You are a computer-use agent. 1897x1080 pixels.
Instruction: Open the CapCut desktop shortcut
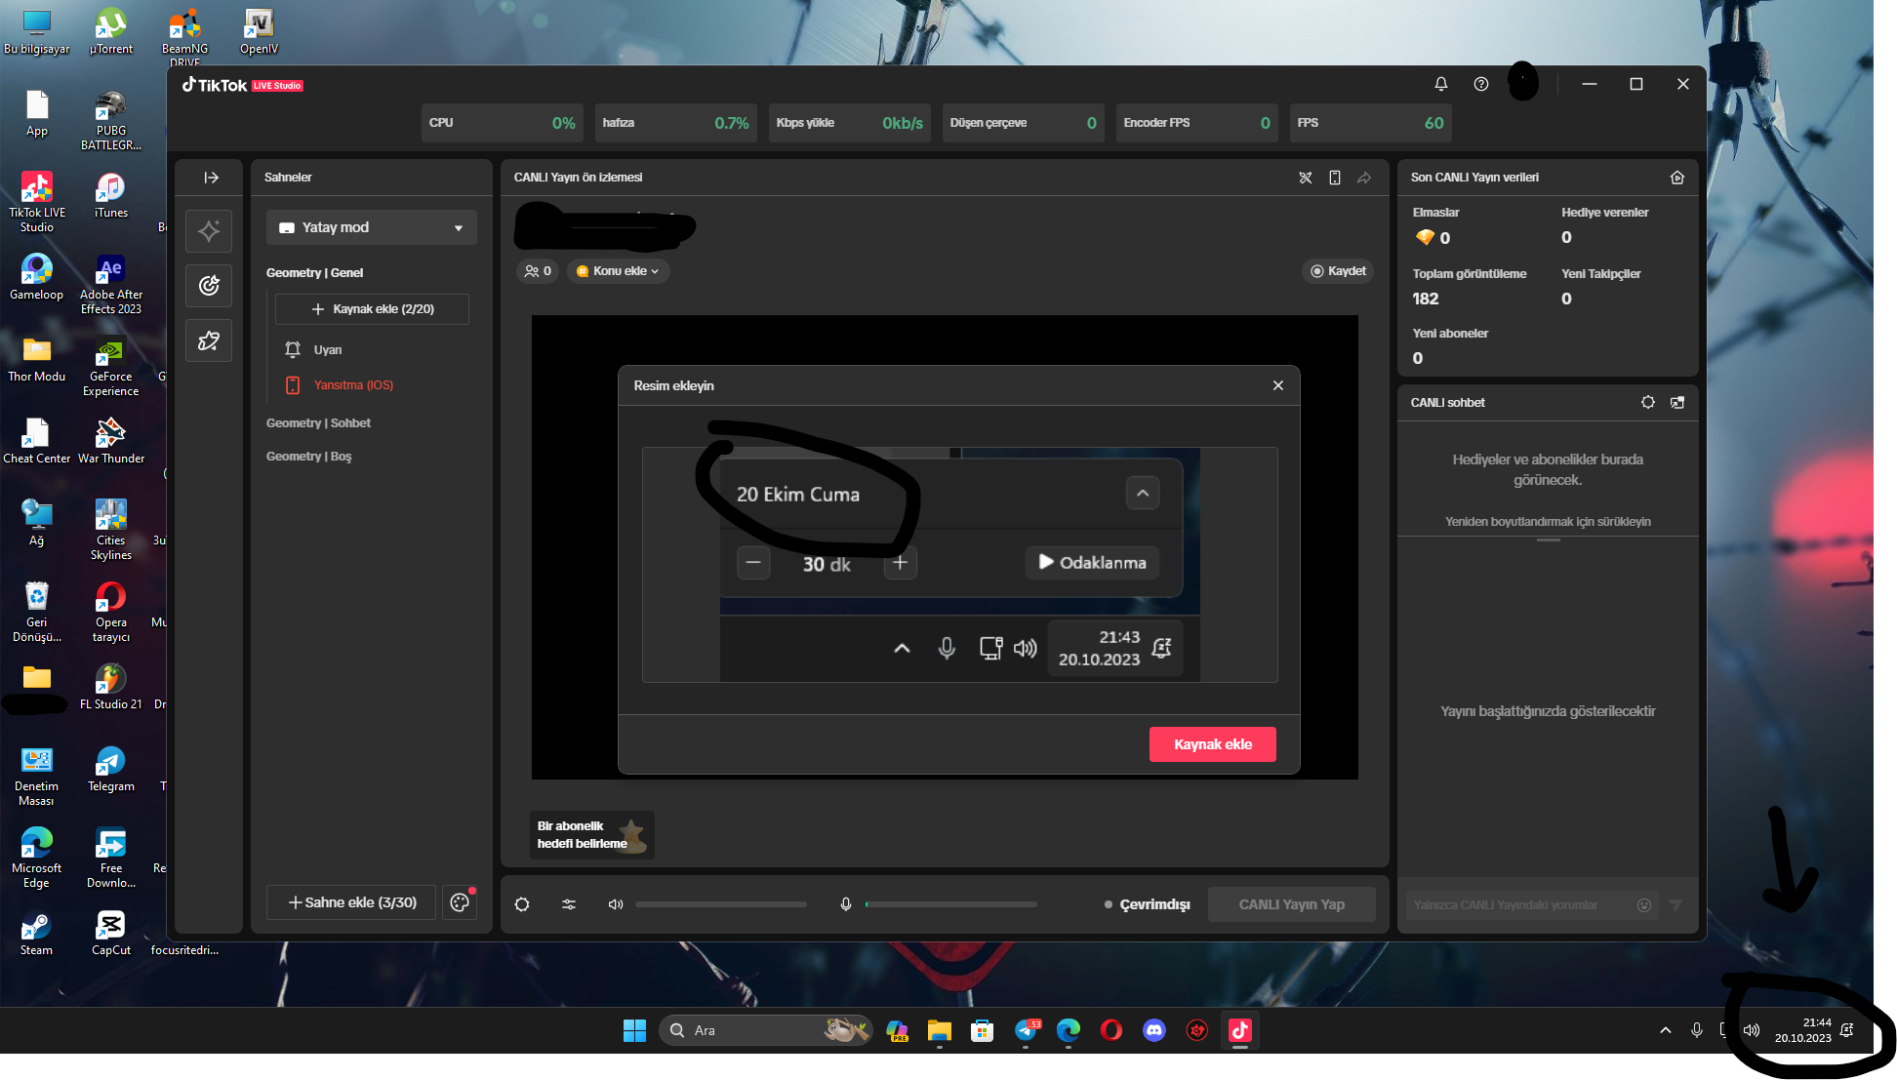click(x=111, y=935)
